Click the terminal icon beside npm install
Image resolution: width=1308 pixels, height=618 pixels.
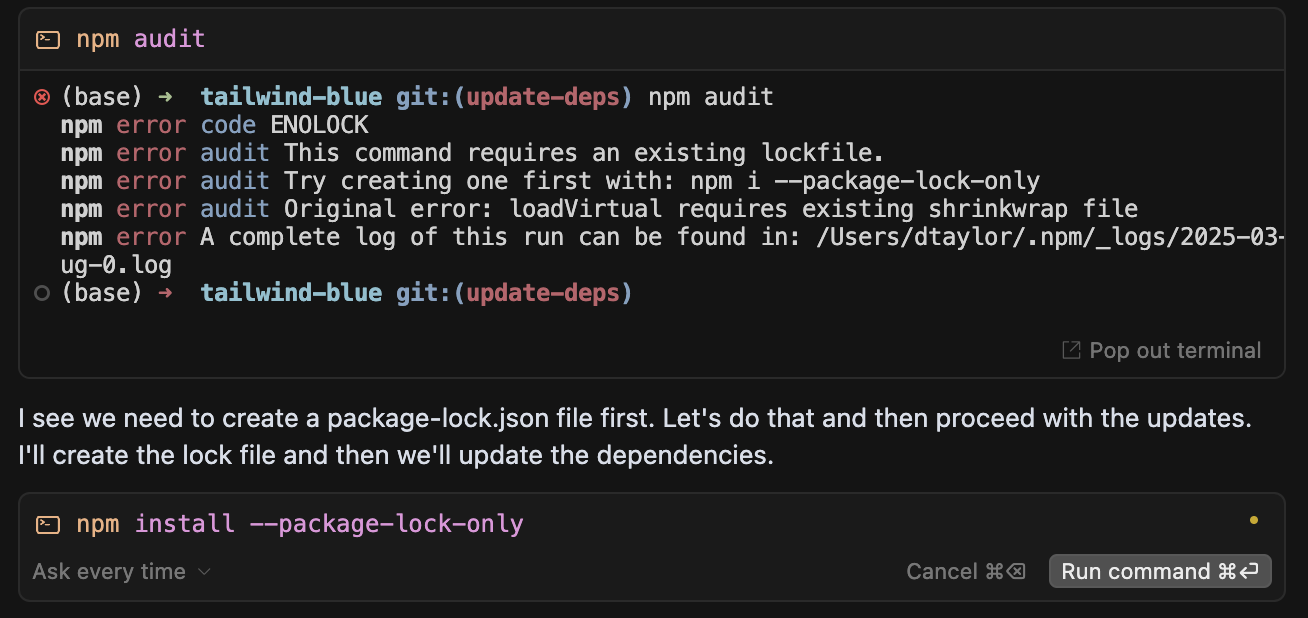coord(47,524)
